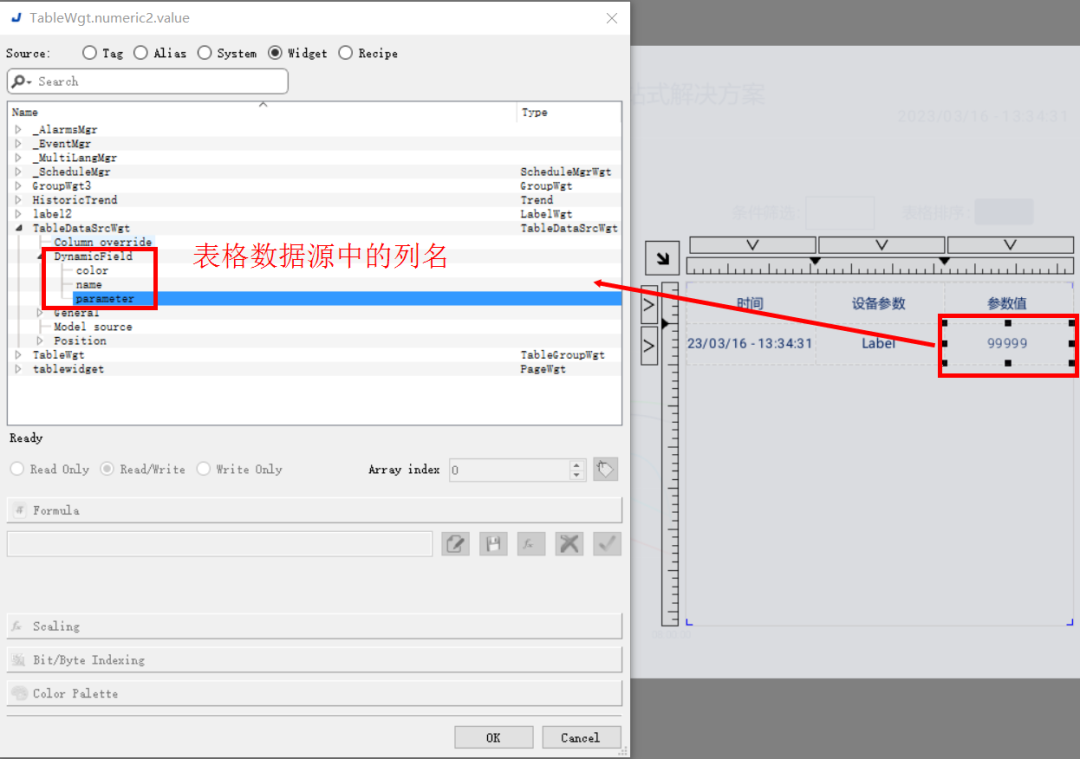Open the search magnifier options dropdown
1080x759 pixels.
pos(21,81)
